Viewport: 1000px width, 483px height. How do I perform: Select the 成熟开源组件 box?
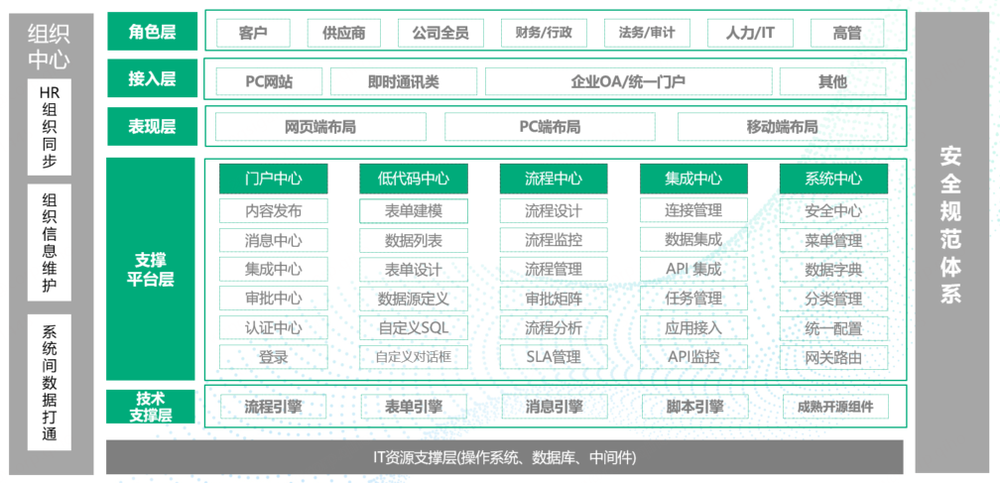click(x=835, y=406)
